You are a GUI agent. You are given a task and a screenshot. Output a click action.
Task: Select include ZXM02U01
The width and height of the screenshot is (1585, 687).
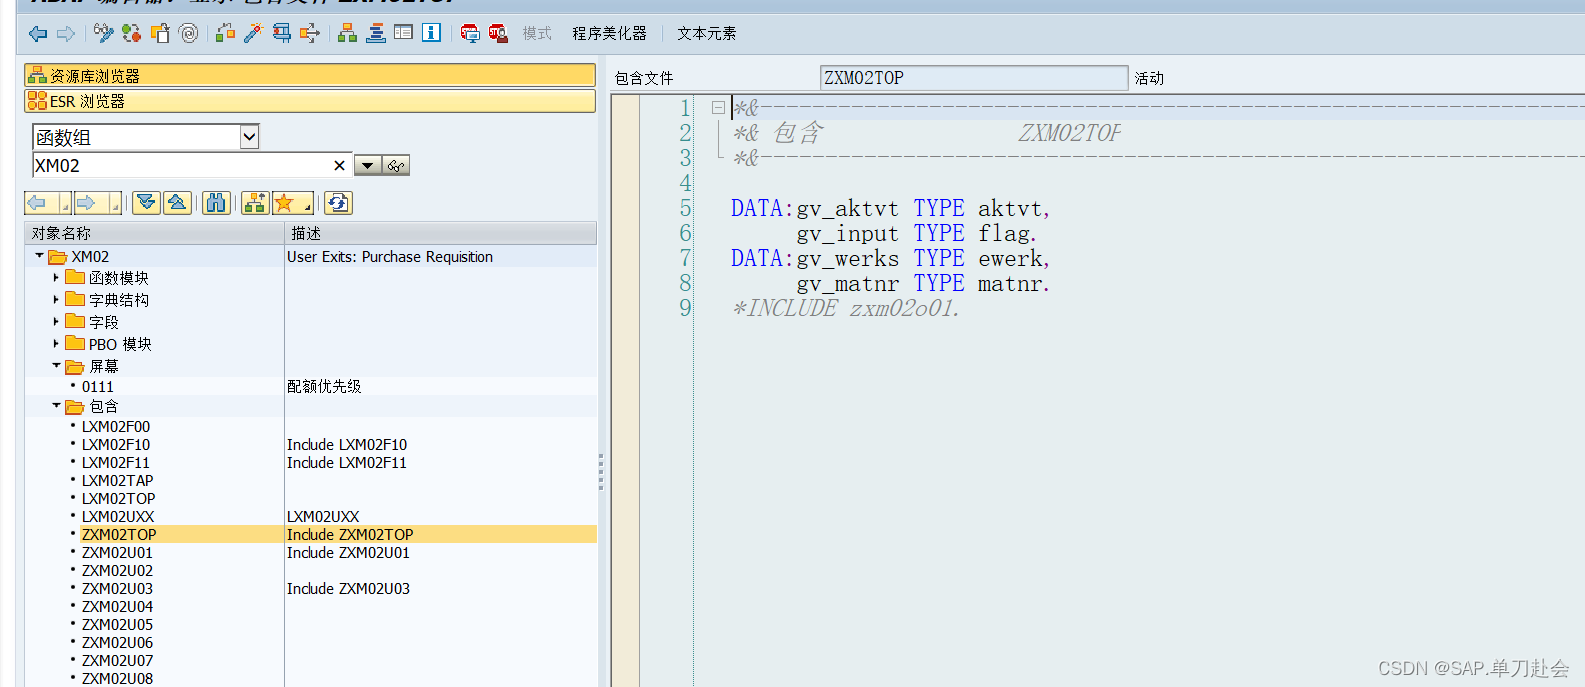coord(118,553)
